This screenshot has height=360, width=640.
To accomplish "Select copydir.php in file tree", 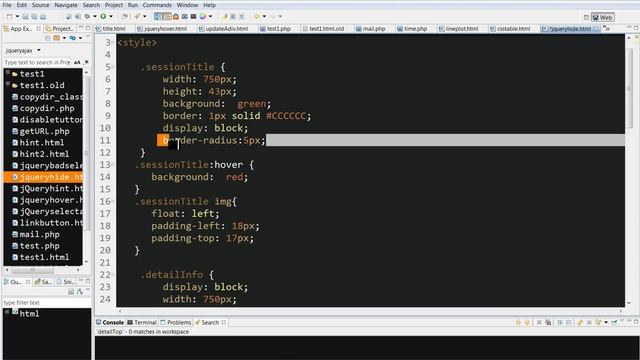I will pyautogui.click(x=47, y=108).
